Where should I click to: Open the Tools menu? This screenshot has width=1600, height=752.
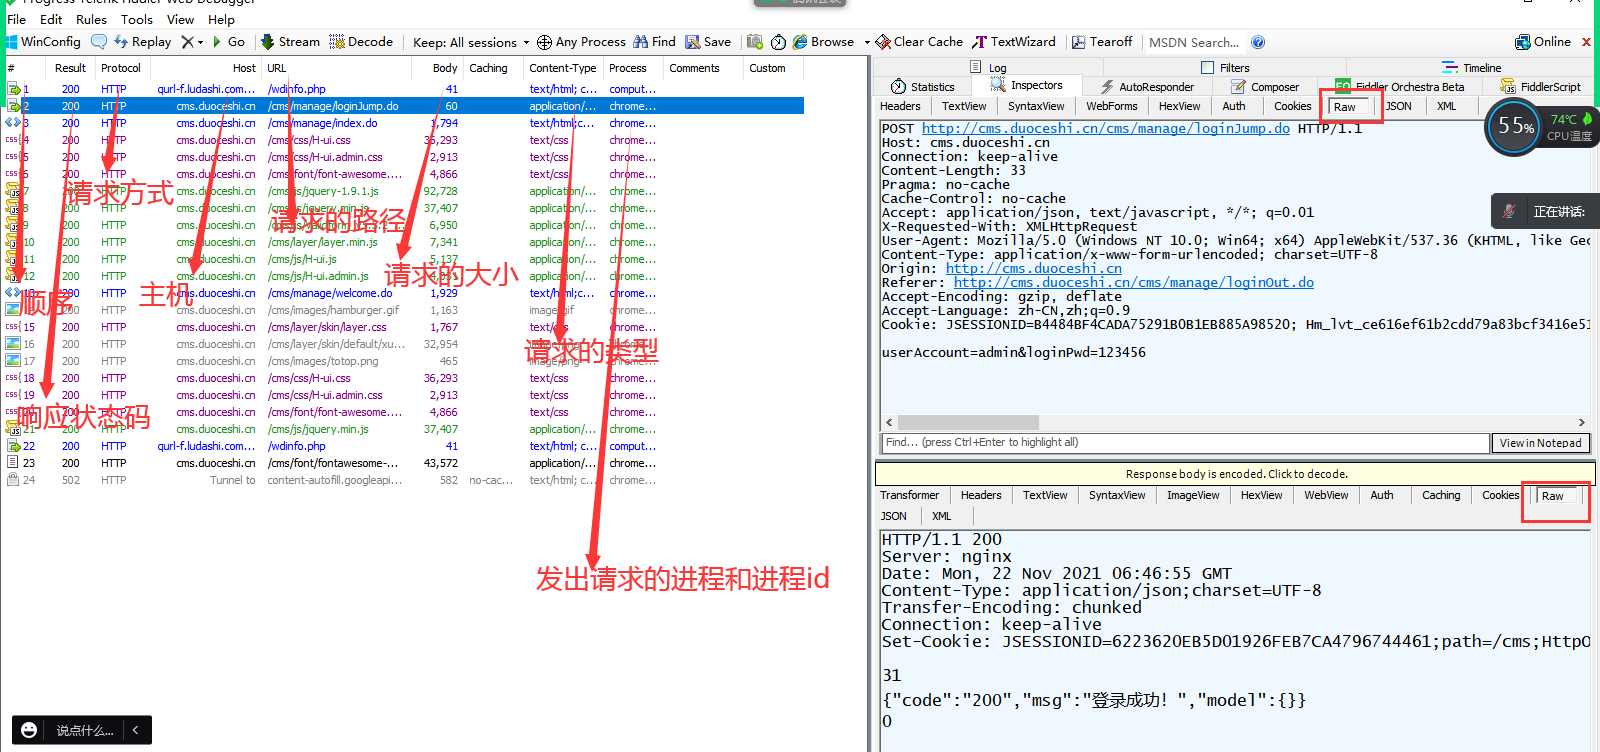click(x=137, y=19)
